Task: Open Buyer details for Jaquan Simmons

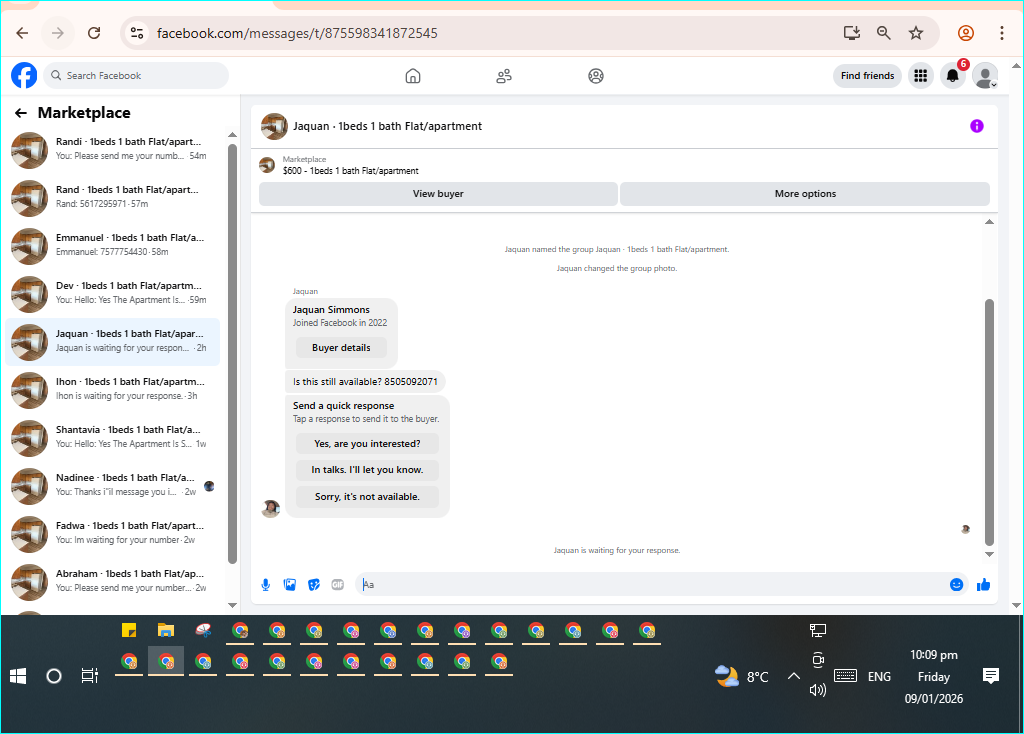Action: tap(341, 347)
